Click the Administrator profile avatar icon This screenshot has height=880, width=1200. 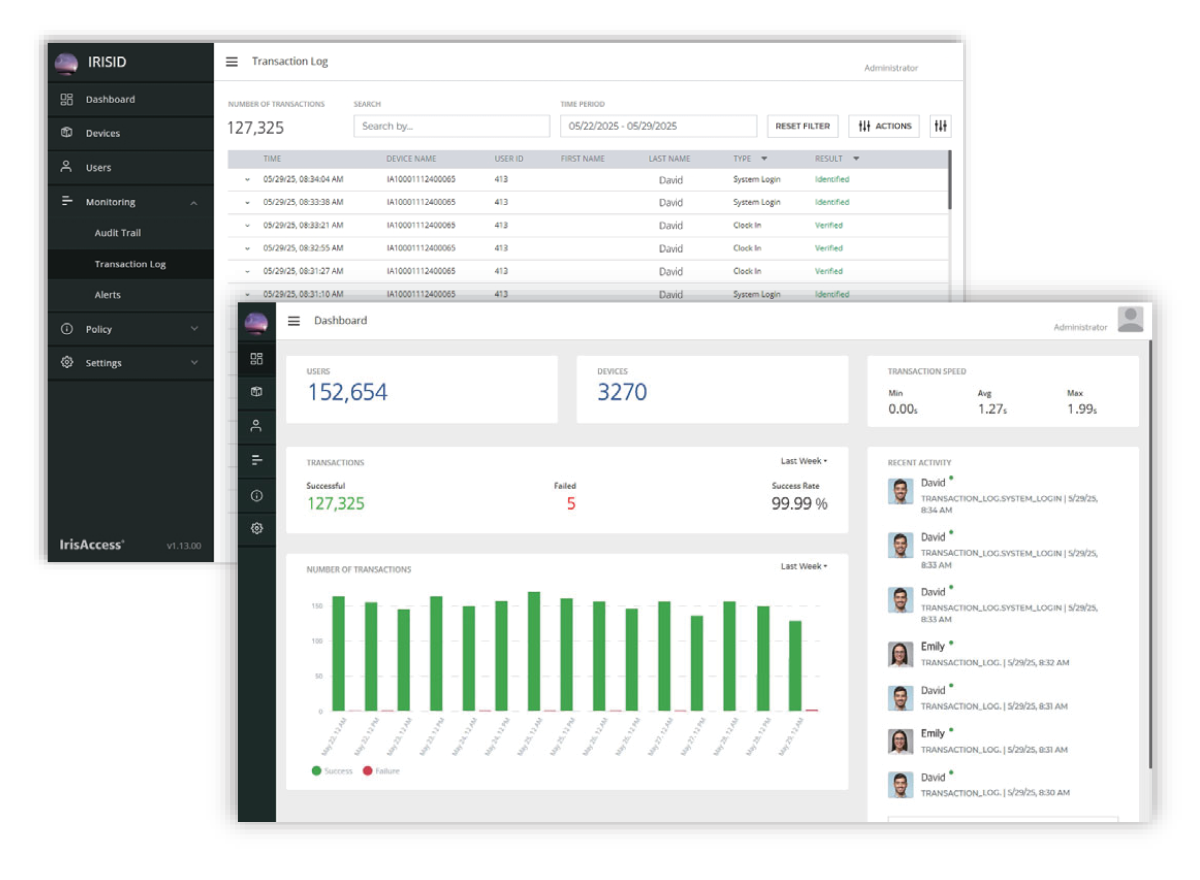pos(1130,320)
